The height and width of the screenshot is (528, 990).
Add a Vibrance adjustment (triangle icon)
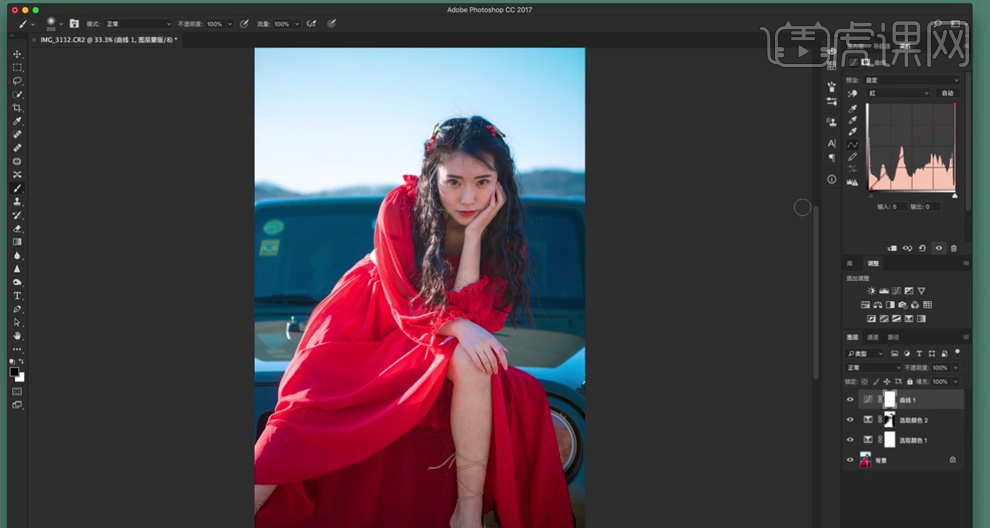click(x=921, y=291)
